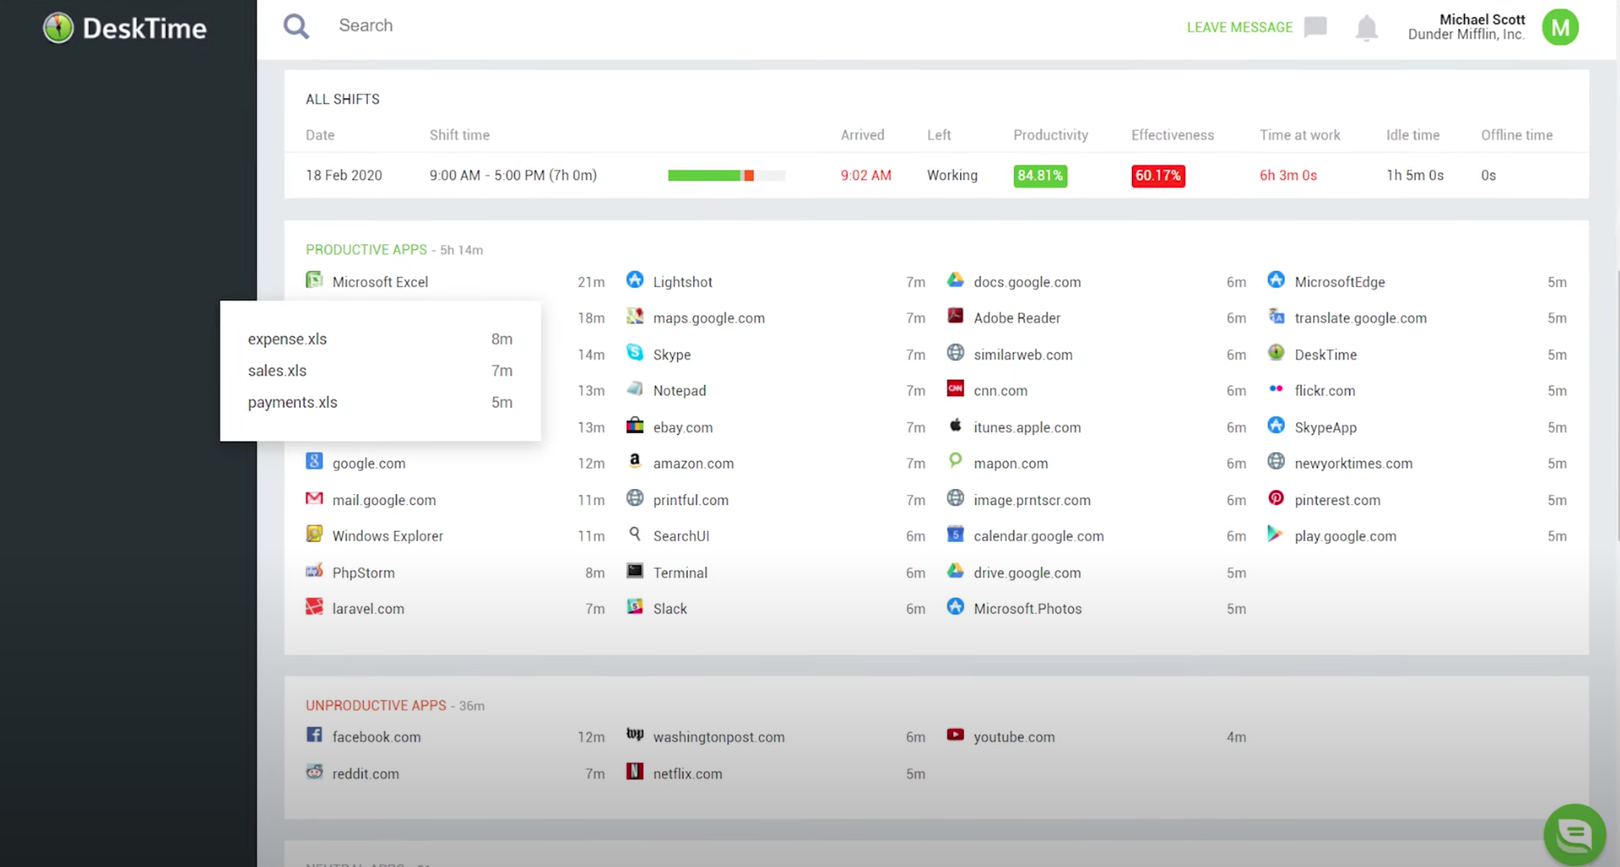
Task: Click the search magnifier icon
Action: tap(296, 26)
